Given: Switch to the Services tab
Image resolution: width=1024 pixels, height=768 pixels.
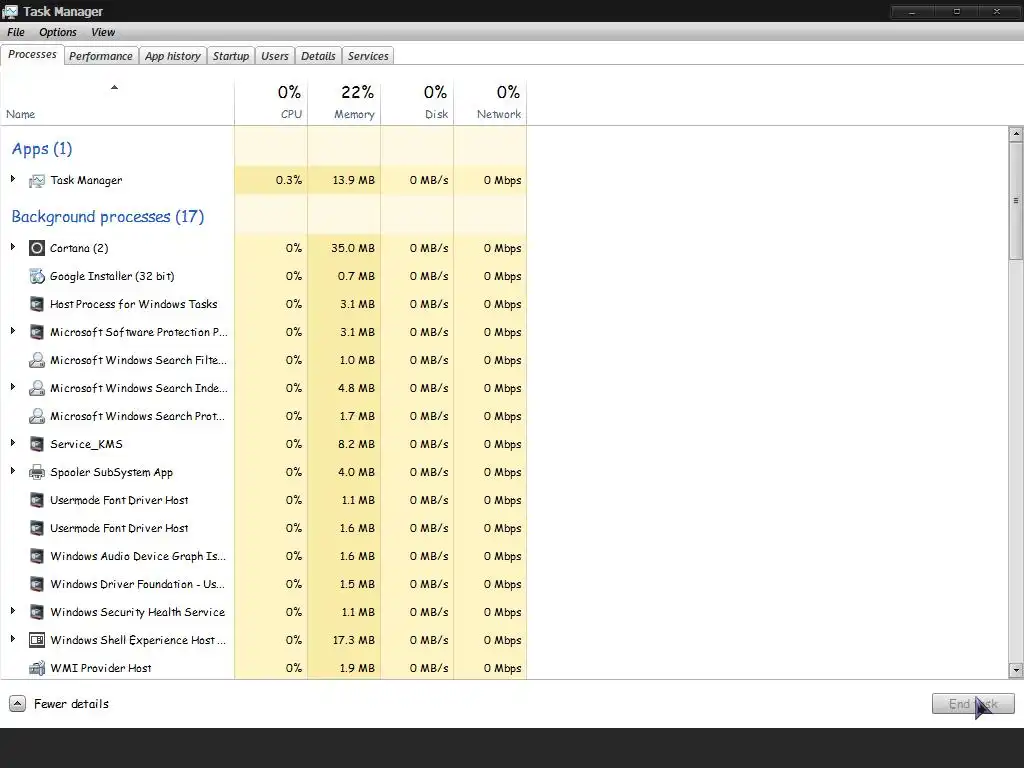Looking at the screenshot, I should (x=368, y=56).
